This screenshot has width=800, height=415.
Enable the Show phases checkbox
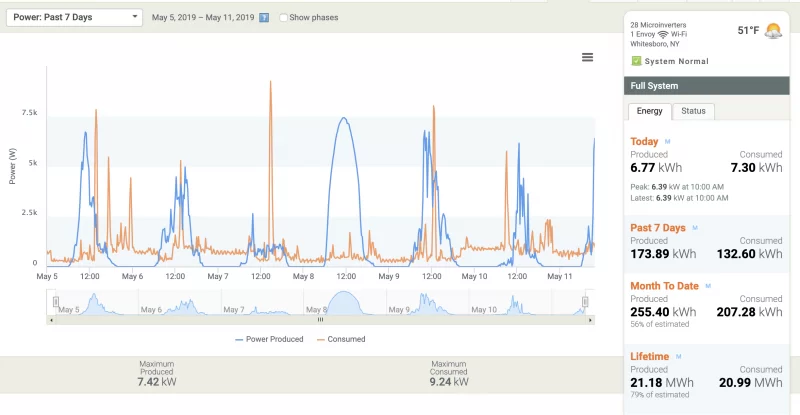[284, 18]
